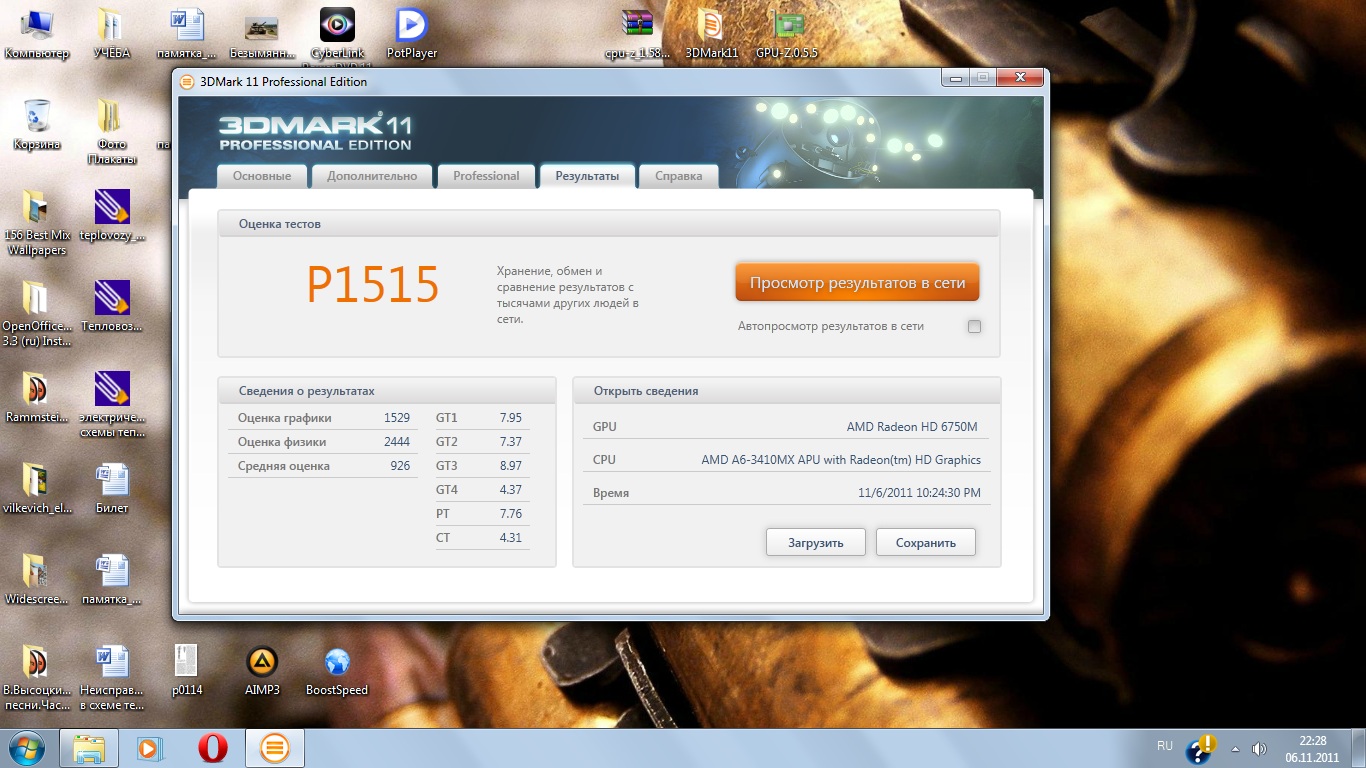
Task: Click the Сохранить button
Action: click(x=926, y=543)
